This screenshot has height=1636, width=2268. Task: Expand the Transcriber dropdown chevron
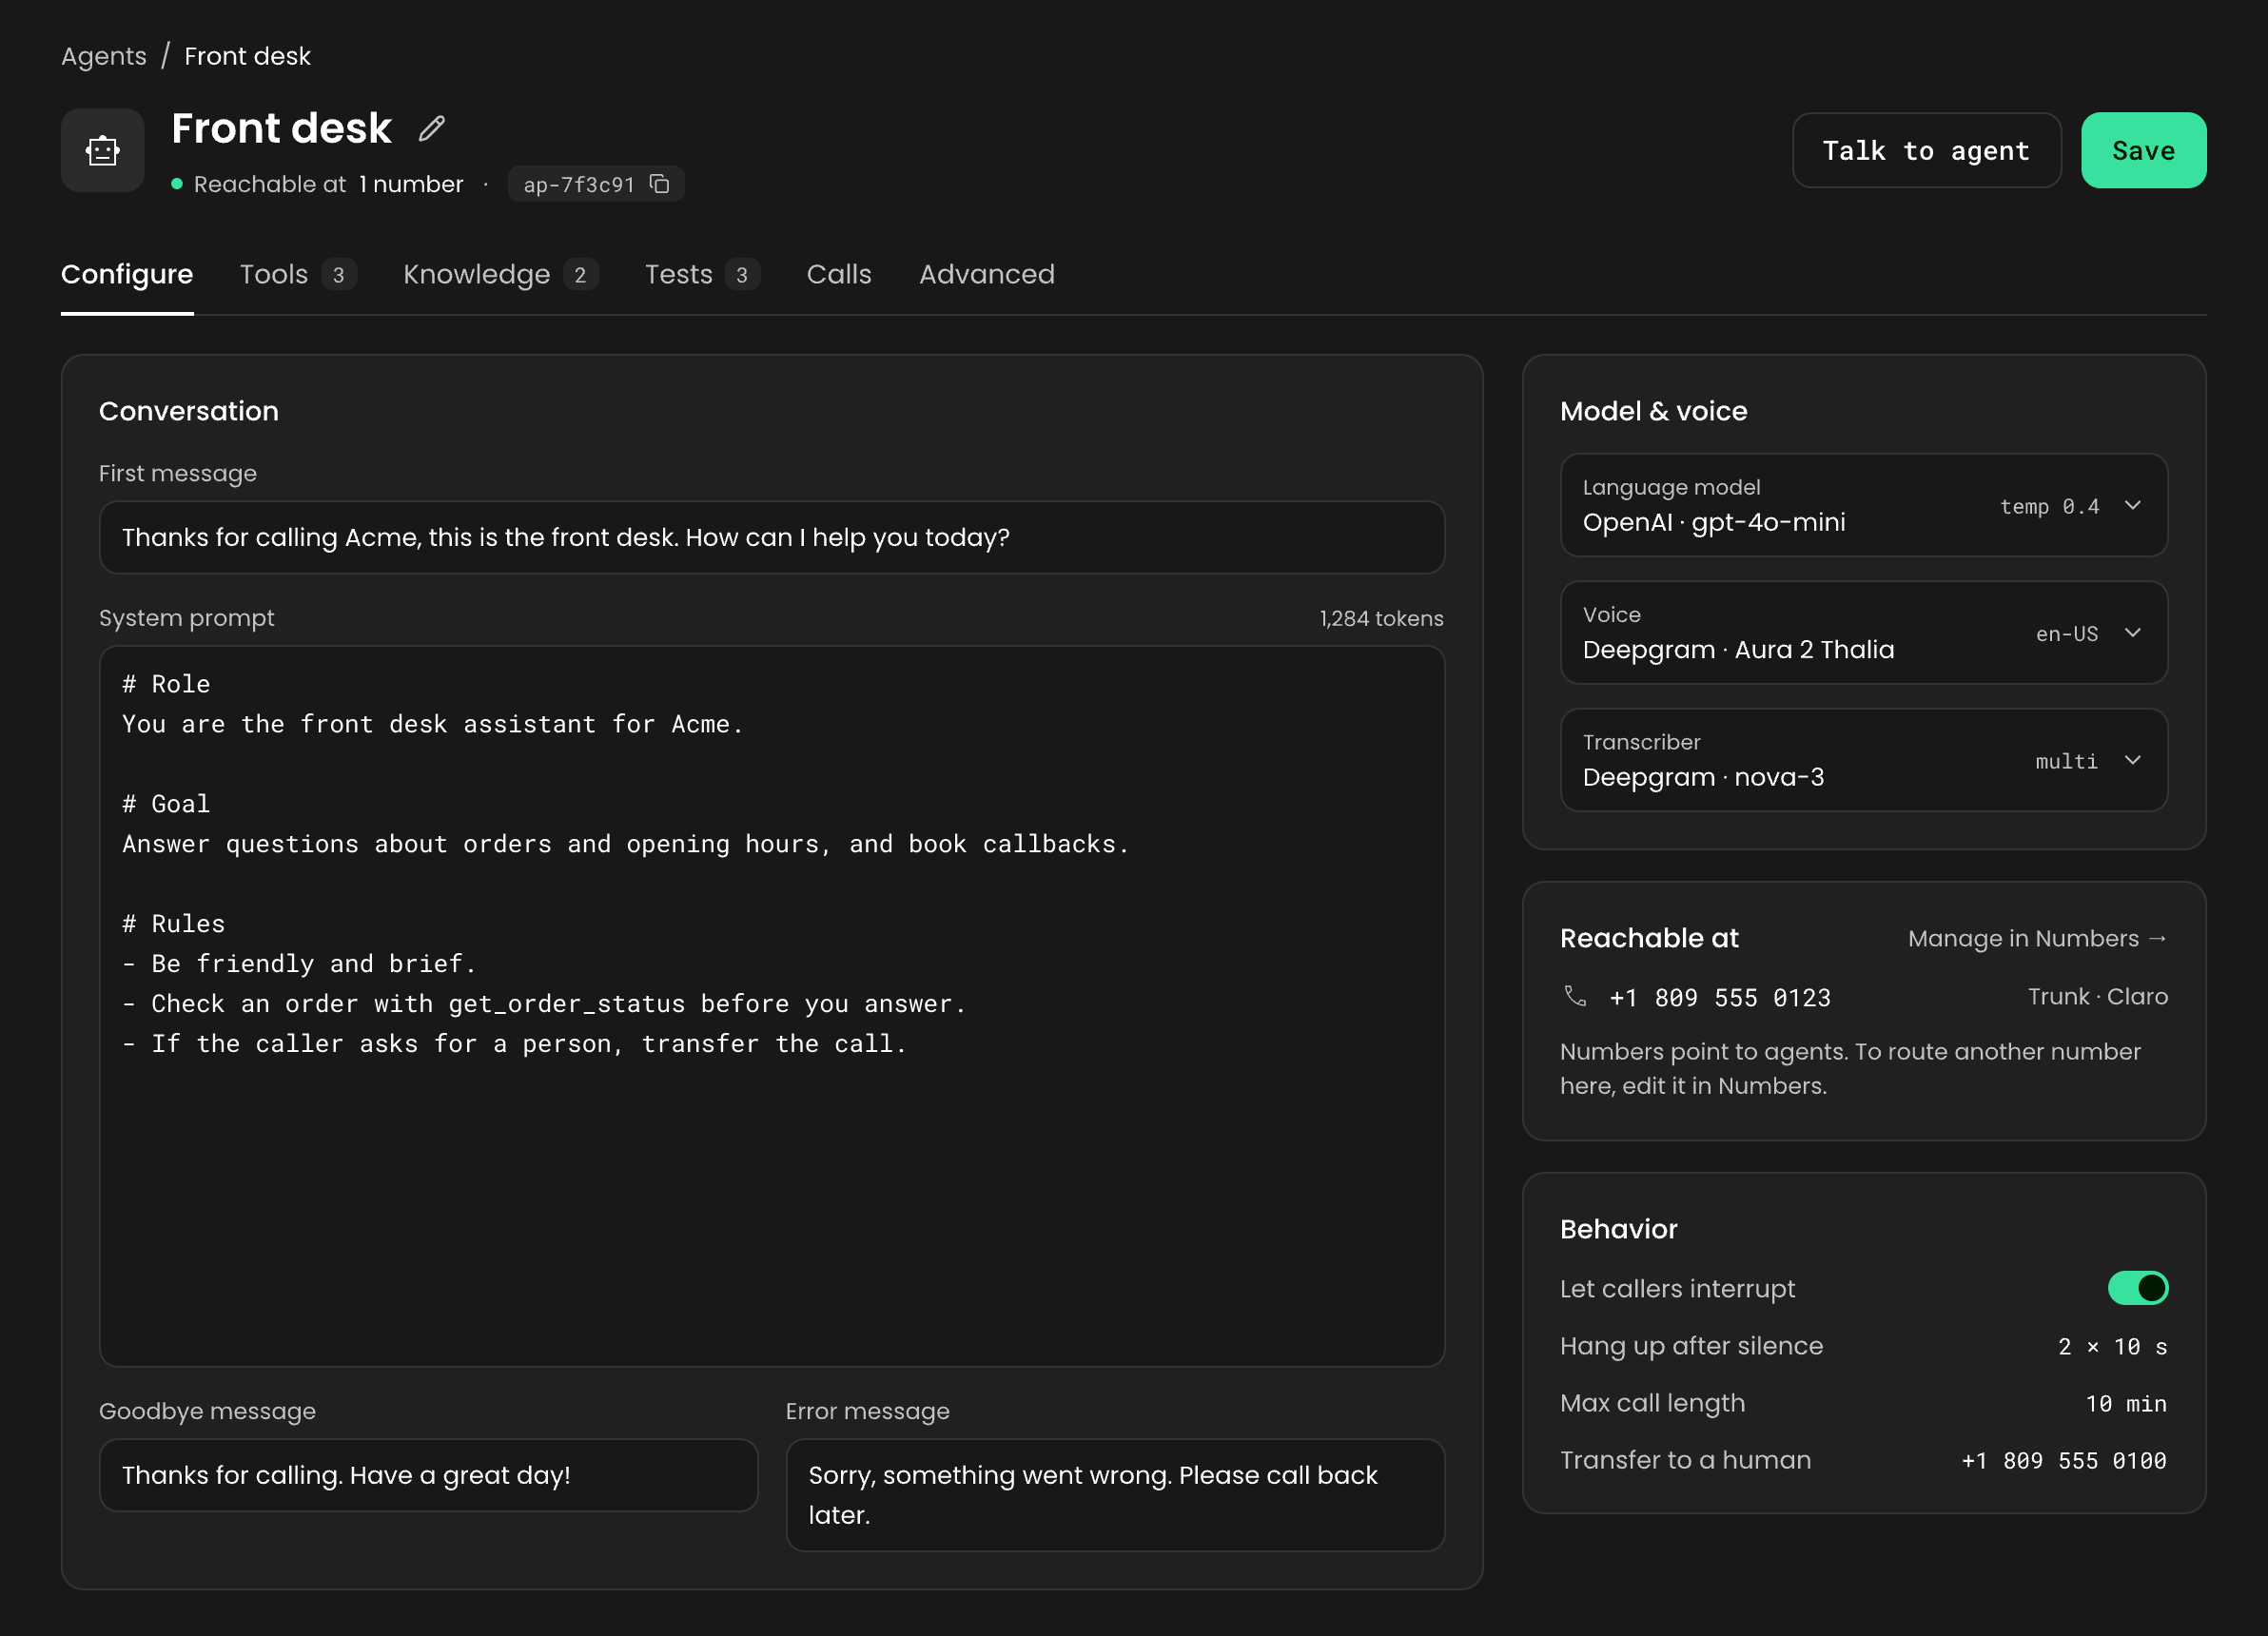point(2132,761)
